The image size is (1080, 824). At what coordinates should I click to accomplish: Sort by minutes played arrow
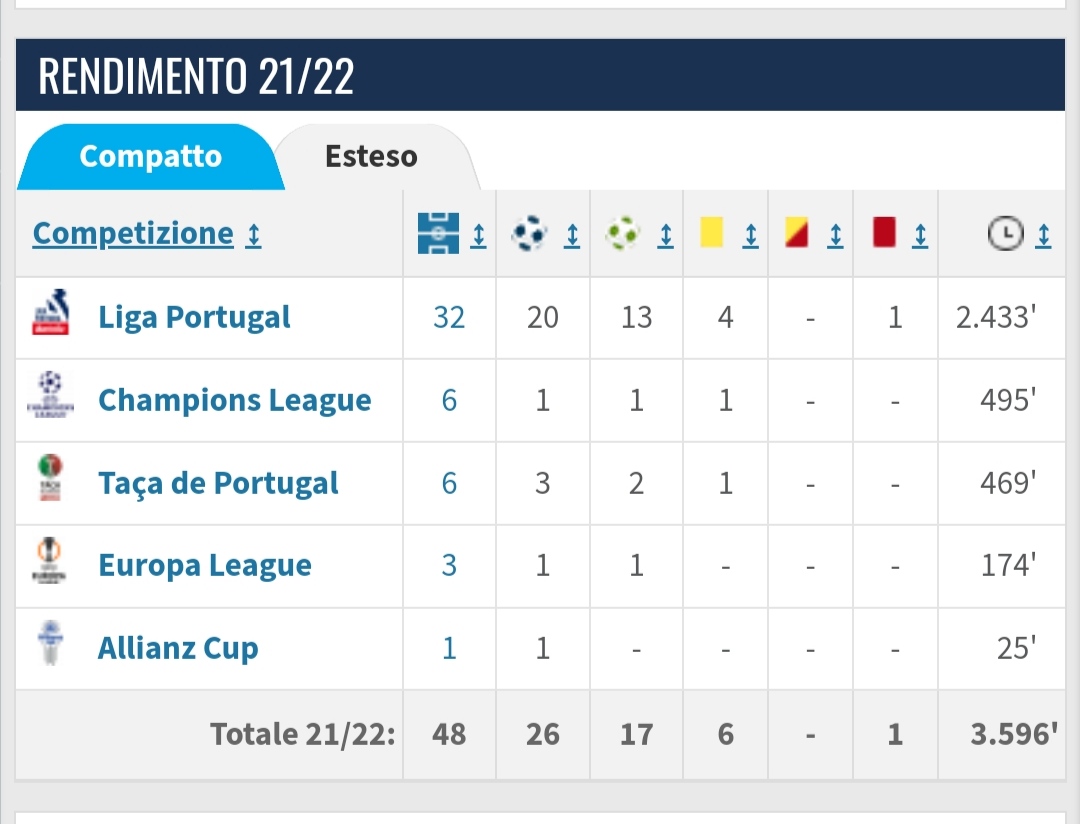tap(1043, 236)
